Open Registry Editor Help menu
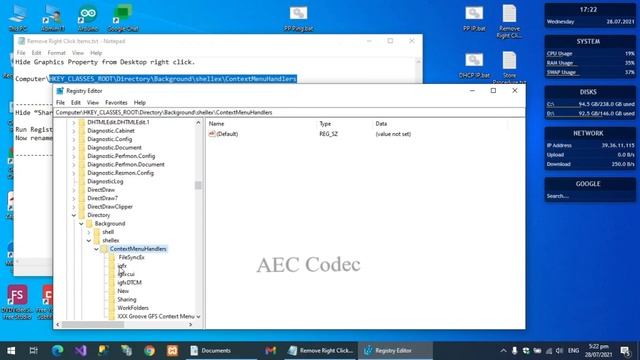This screenshot has width=640, height=360. tap(140, 102)
